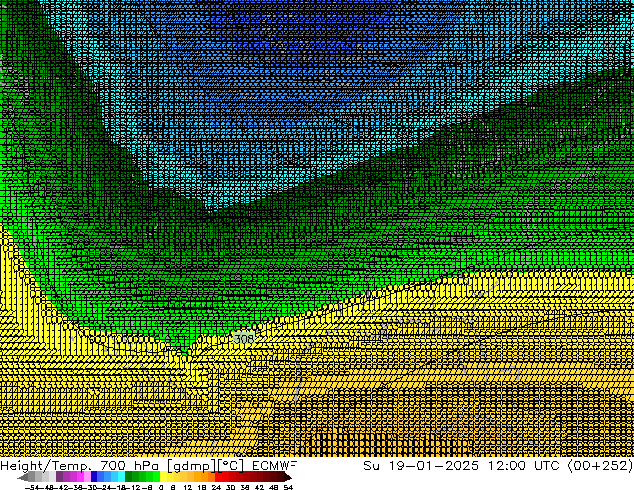Click the gray band of the temperature legend
This screenshot has width=634, height=490.
(x=42, y=477)
